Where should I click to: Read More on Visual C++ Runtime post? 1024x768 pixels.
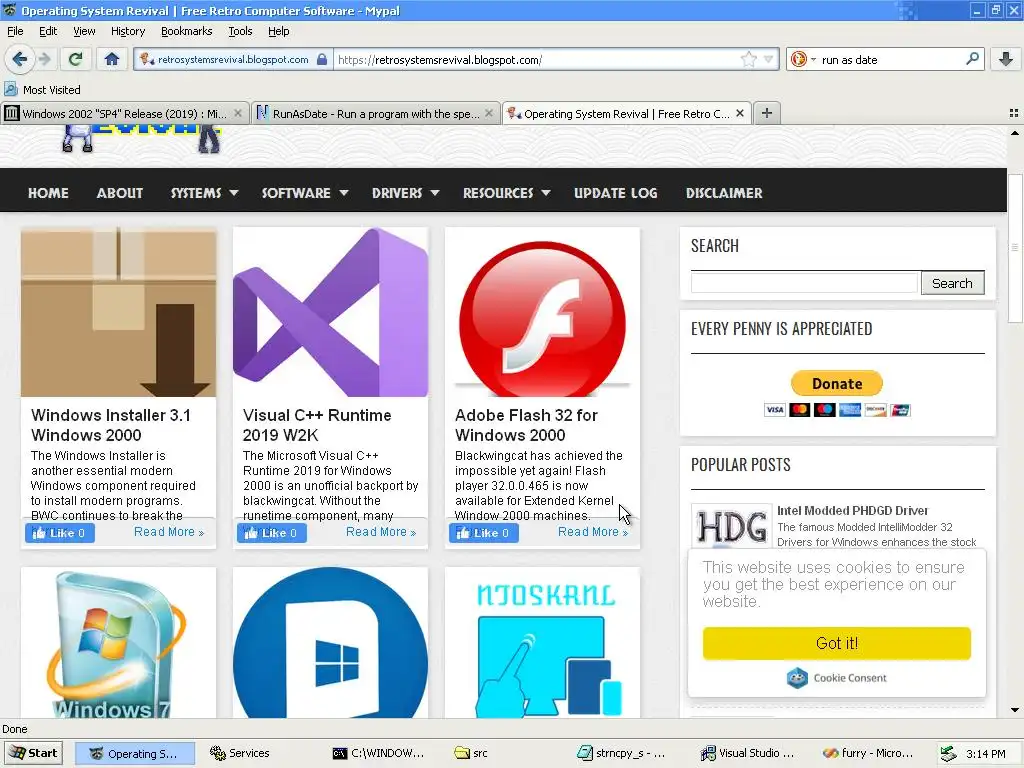point(381,532)
